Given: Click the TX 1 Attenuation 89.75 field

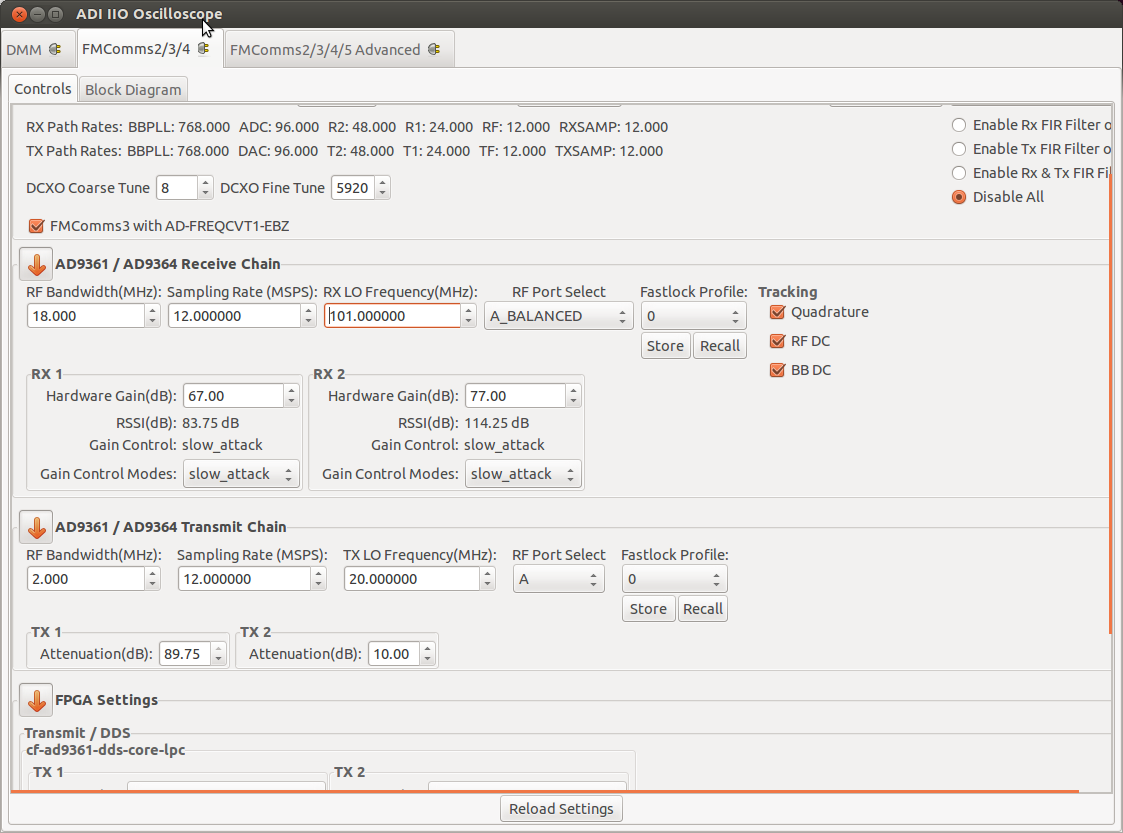Looking at the screenshot, I should coord(185,653).
